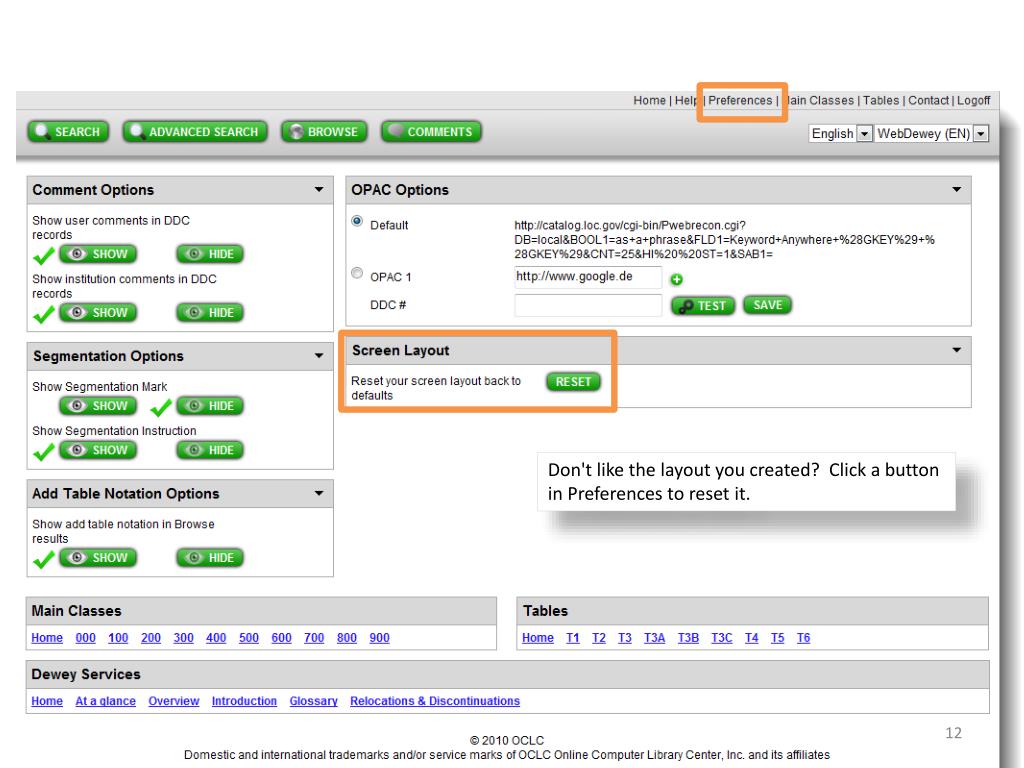Open table T3B

(688, 637)
